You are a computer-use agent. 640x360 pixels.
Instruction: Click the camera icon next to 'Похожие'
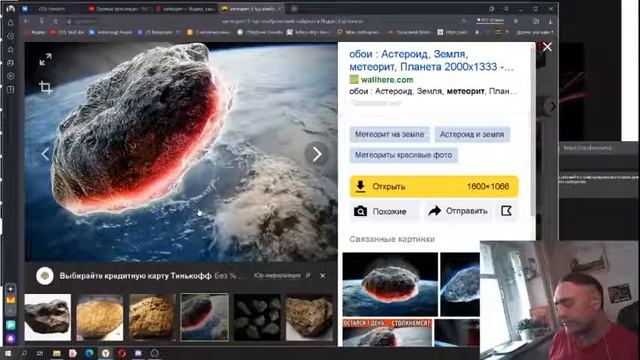pyautogui.click(x=360, y=211)
